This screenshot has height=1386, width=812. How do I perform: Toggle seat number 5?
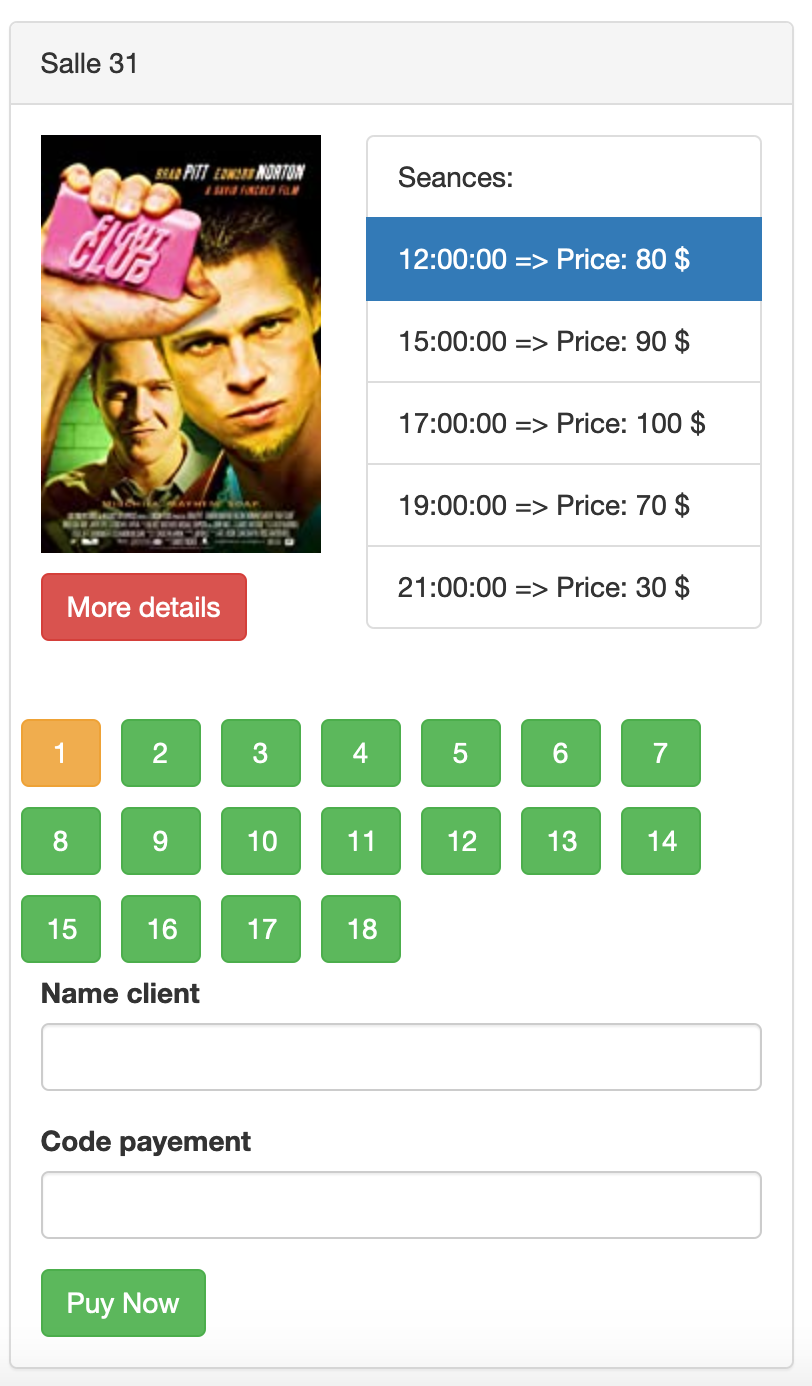tap(461, 753)
